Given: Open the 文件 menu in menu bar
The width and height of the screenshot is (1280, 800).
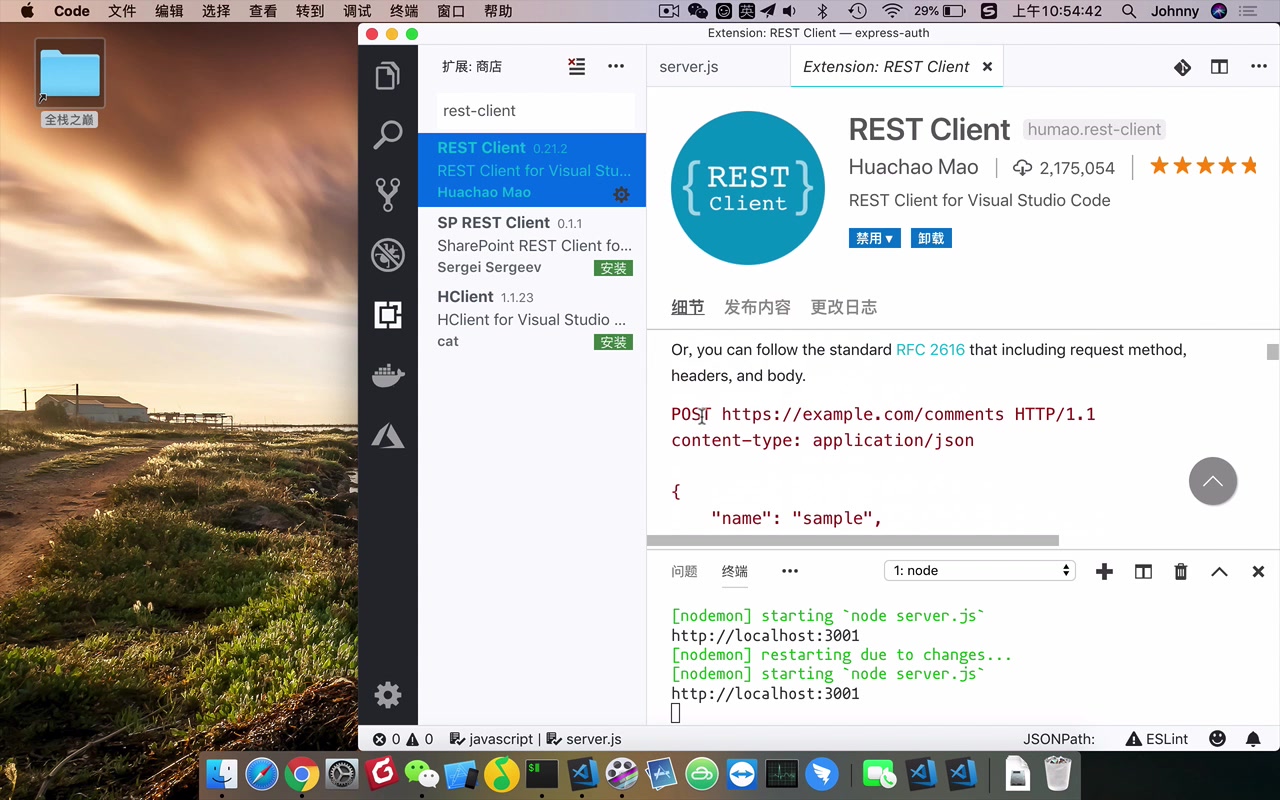Looking at the screenshot, I should 122,11.
